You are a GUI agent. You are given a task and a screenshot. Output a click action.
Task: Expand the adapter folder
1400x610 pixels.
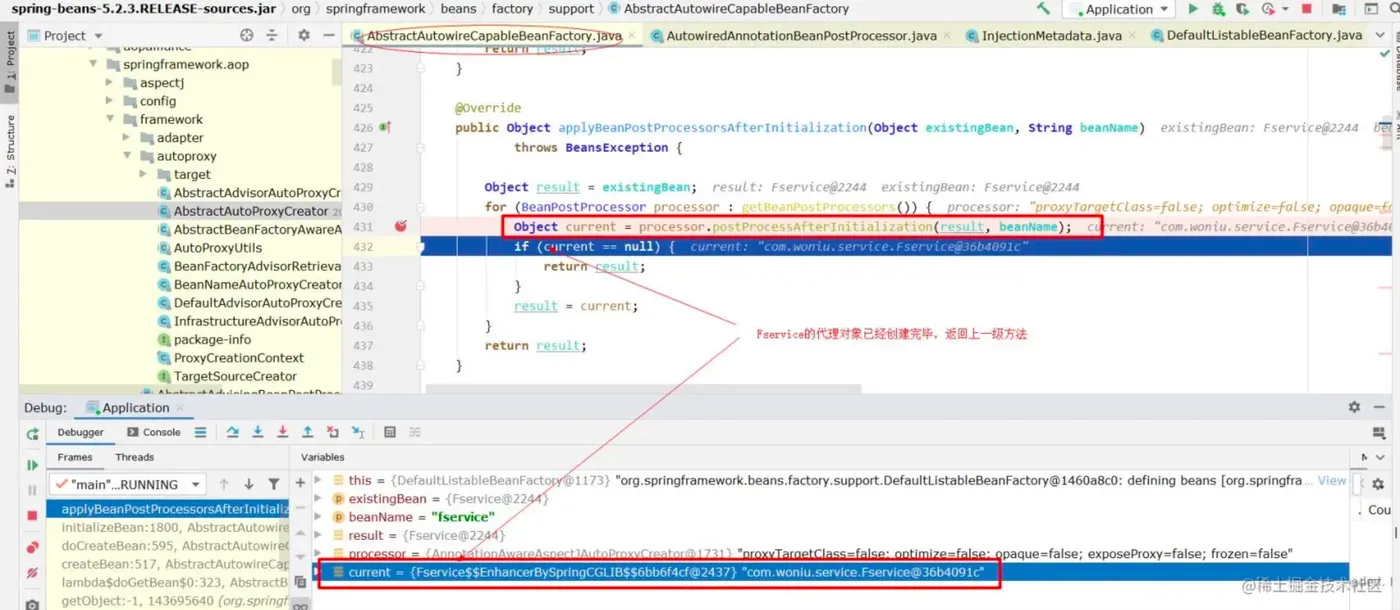coord(127,138)
